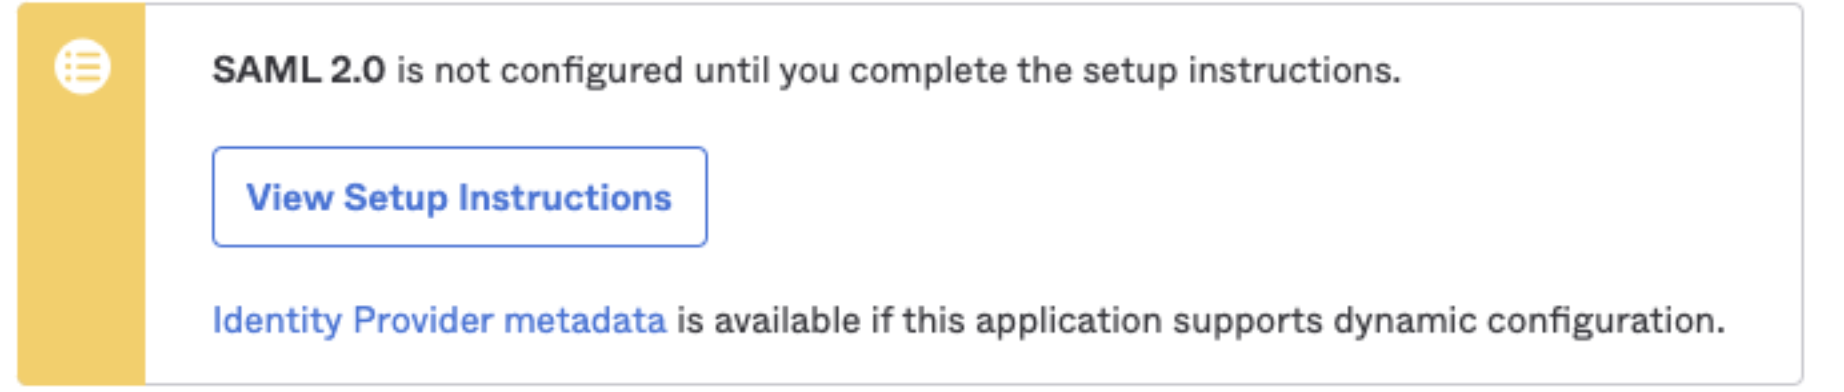Click the 'supports dynamic configuration' sentence
Image resolution: width=1844 pixels, height=392 pixels.
(1201, 320)
